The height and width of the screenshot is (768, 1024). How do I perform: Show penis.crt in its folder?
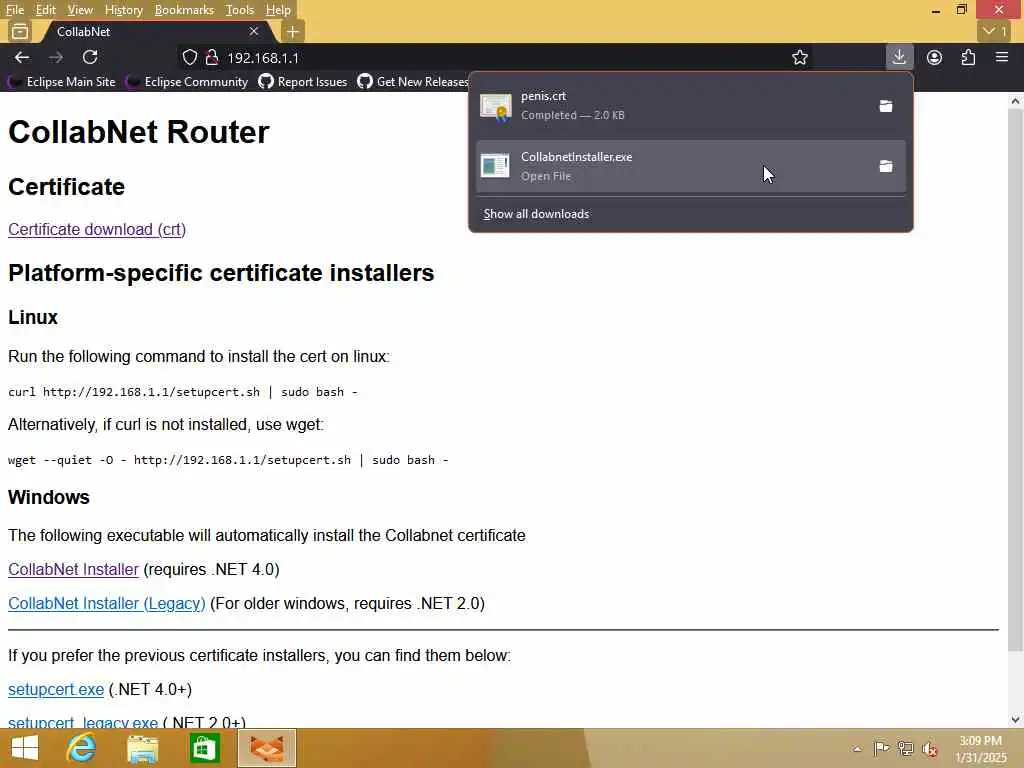886,106
